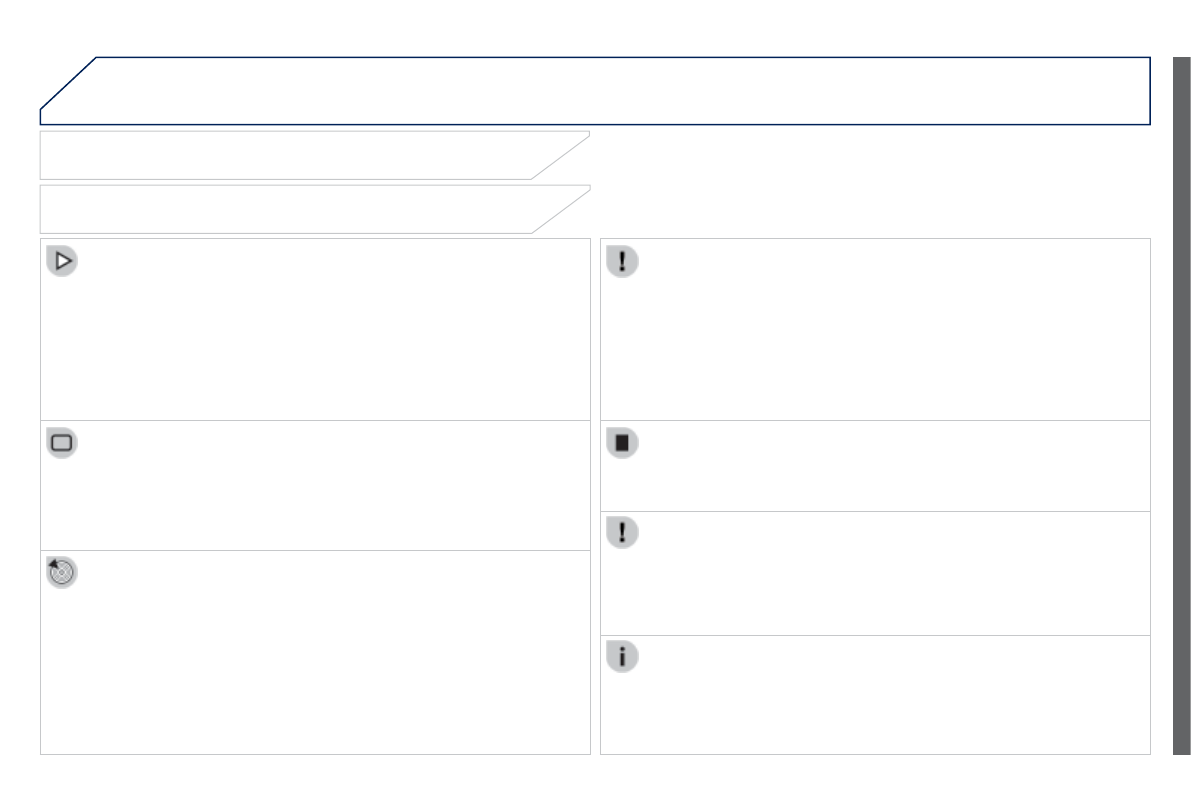
Task: Click the play triangle icon
Action: point(62,261)
